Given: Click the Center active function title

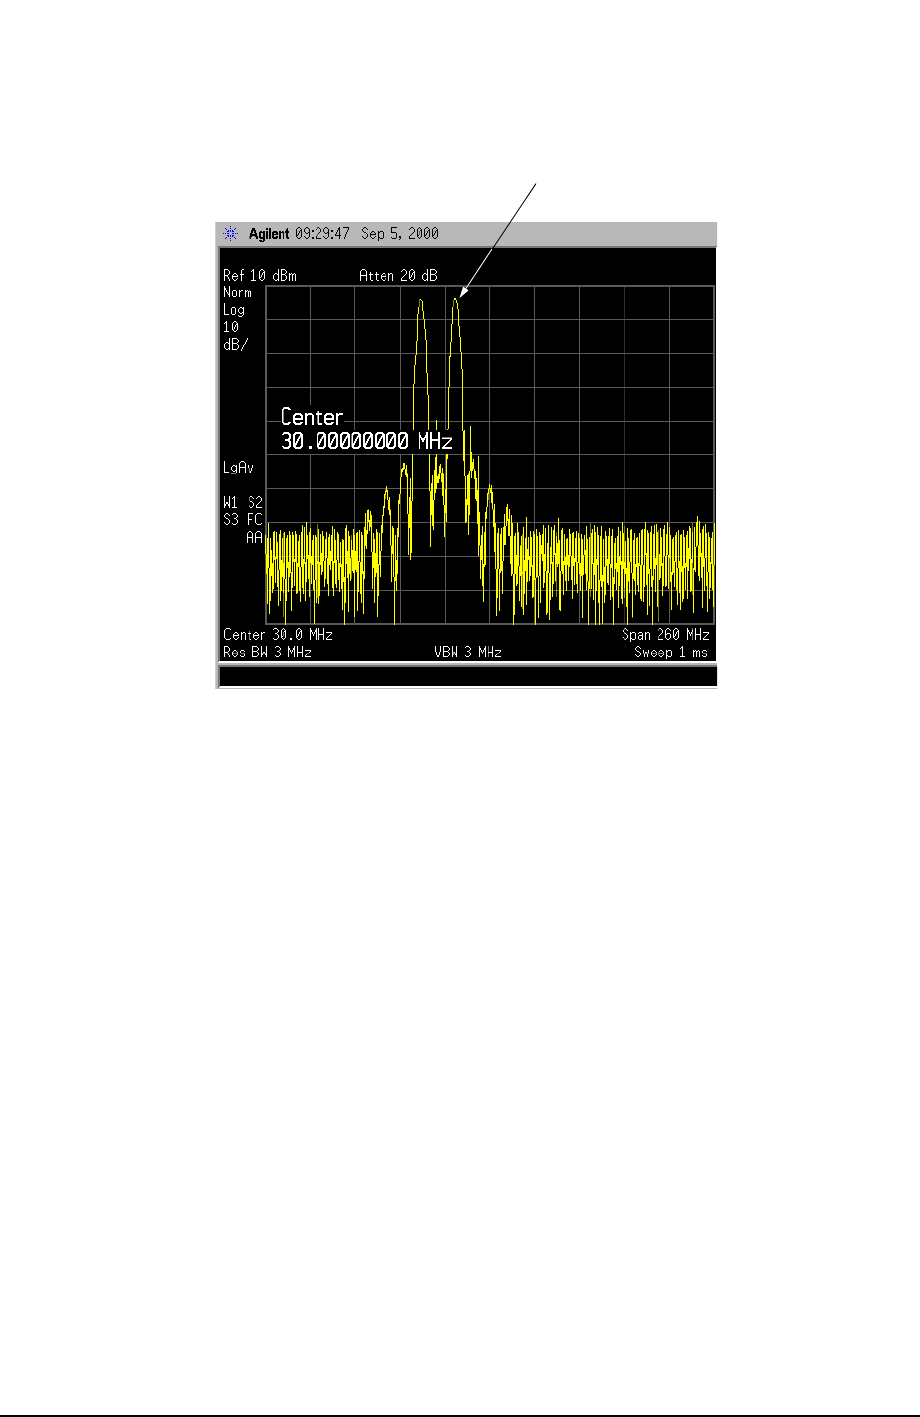Looking at the screenshot, I should [x=312, y=417].
